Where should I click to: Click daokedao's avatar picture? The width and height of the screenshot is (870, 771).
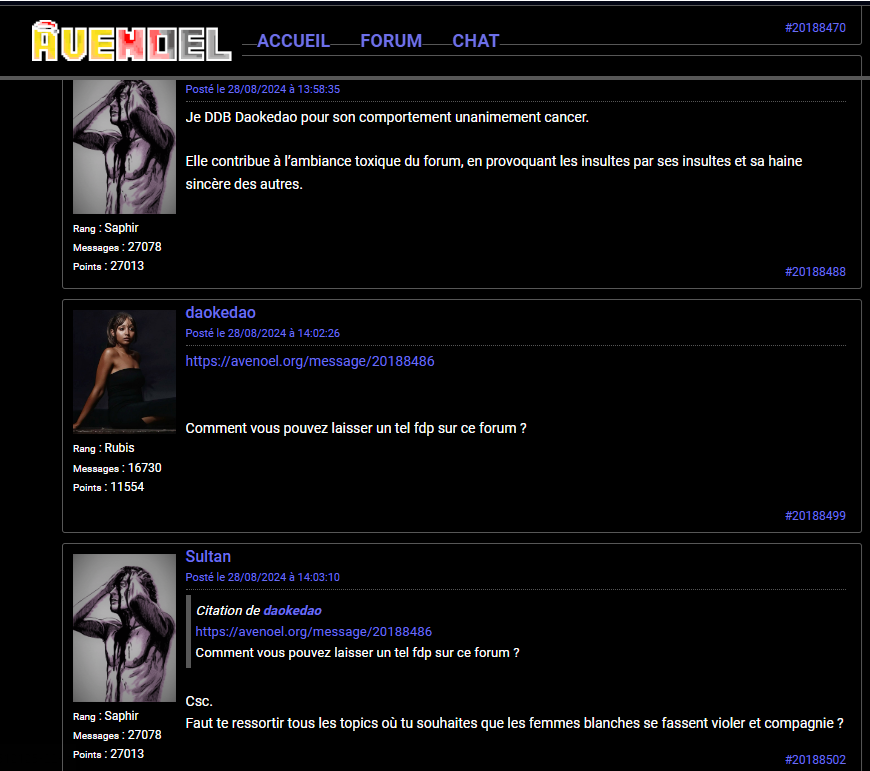(x=124, y=371)
